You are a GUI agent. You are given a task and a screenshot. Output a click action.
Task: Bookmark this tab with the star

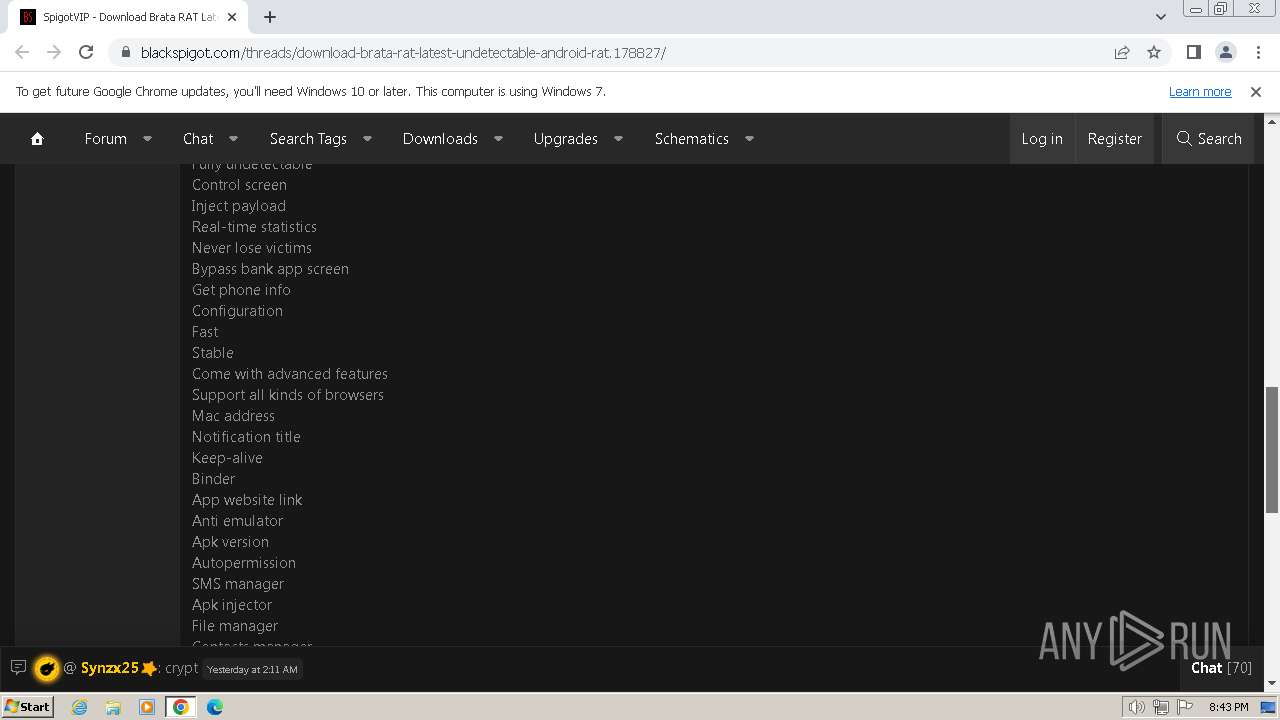pos(1154,52)
